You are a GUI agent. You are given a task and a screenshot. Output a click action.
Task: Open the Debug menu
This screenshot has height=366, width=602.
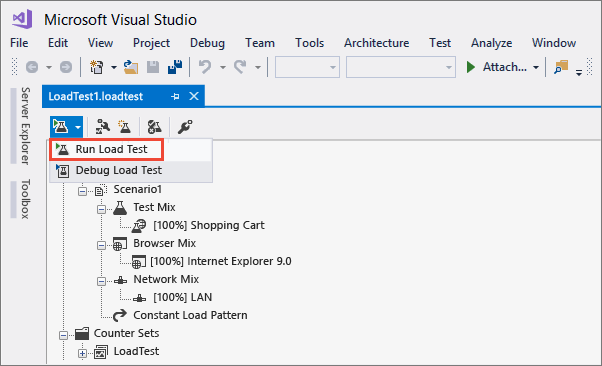coord(207,43)
